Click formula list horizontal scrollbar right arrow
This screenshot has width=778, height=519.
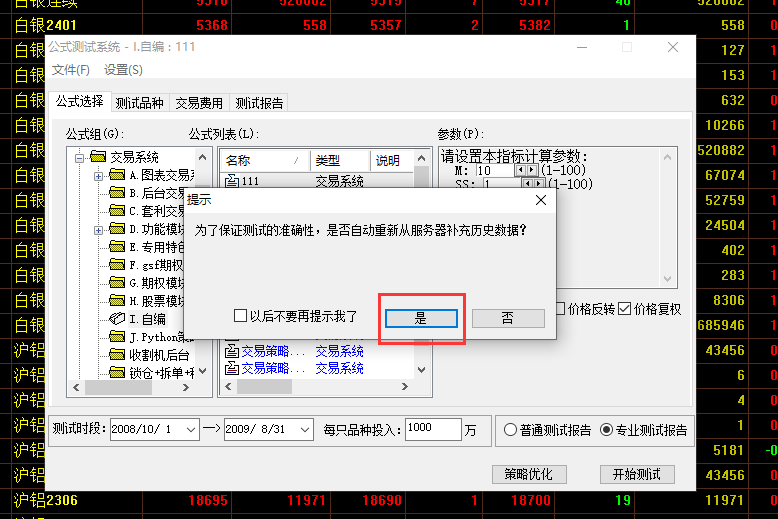pos(405,387)
